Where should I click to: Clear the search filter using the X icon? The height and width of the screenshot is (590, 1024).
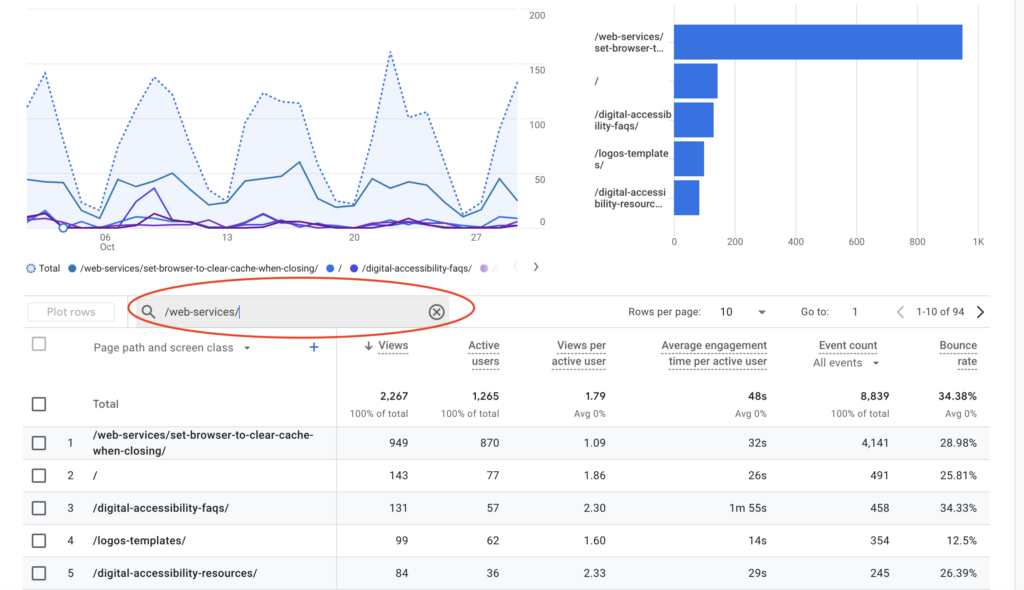[437, 311]
